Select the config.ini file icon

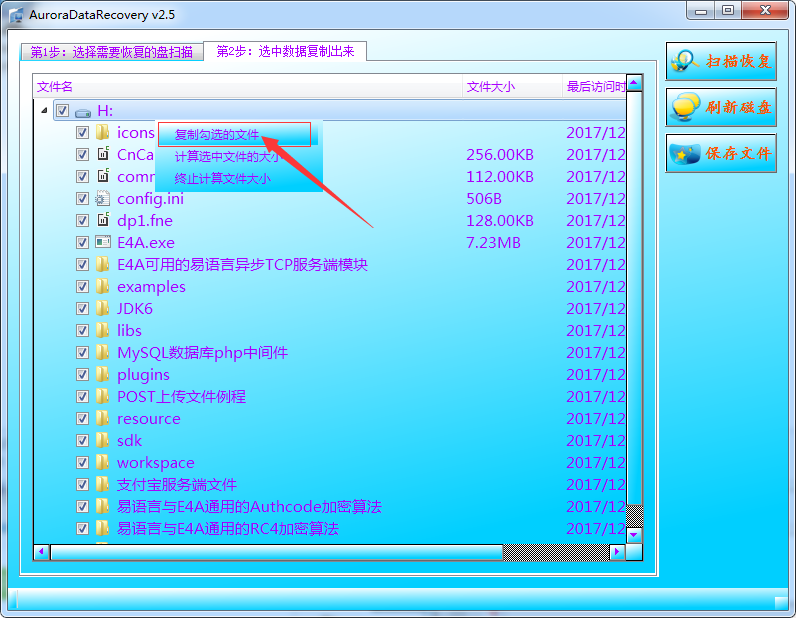(x=103, y=198)
